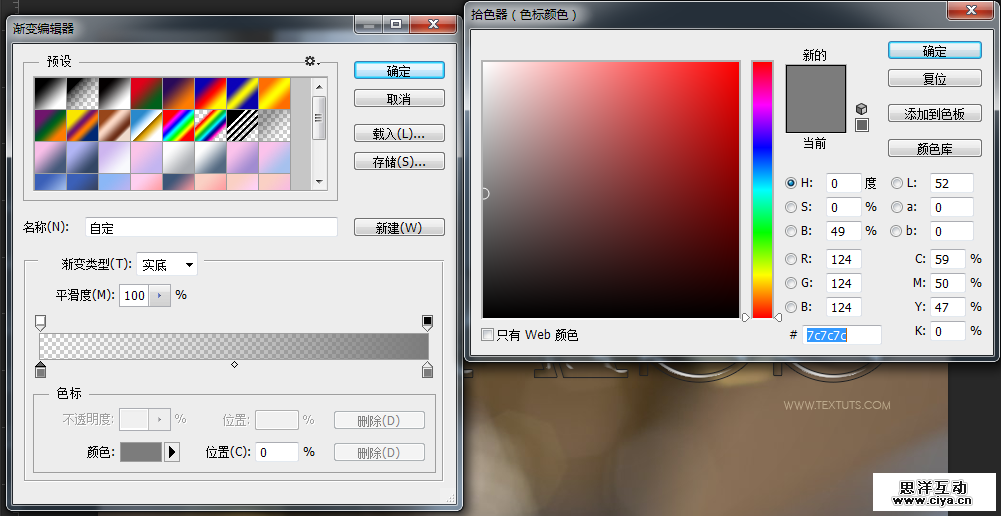Select the left color stop below gradient
Viewport: 1001px width, 516px height.
point(40,371)
